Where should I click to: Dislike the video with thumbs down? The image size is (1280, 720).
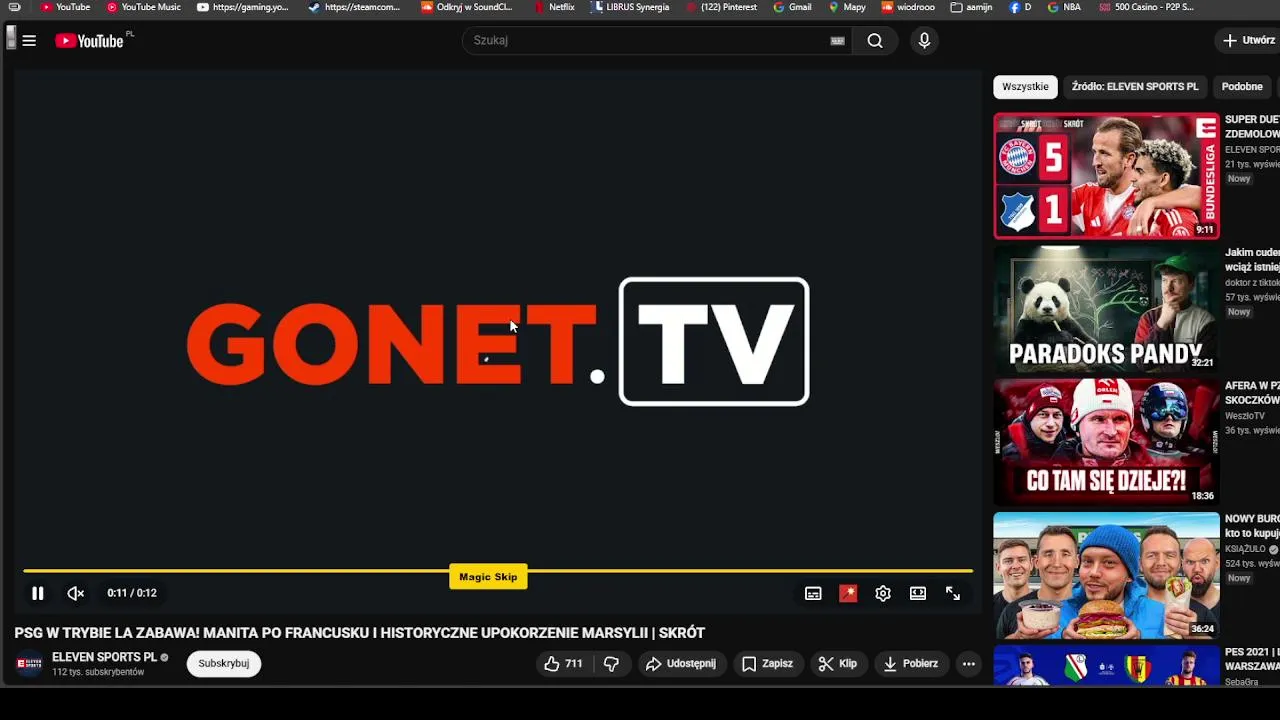611,663
